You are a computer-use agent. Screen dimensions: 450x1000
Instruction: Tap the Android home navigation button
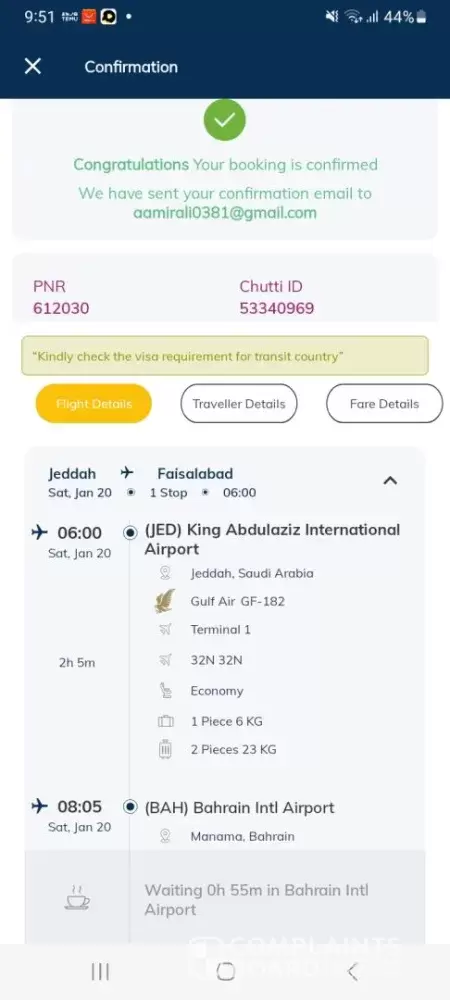(225, 971)
